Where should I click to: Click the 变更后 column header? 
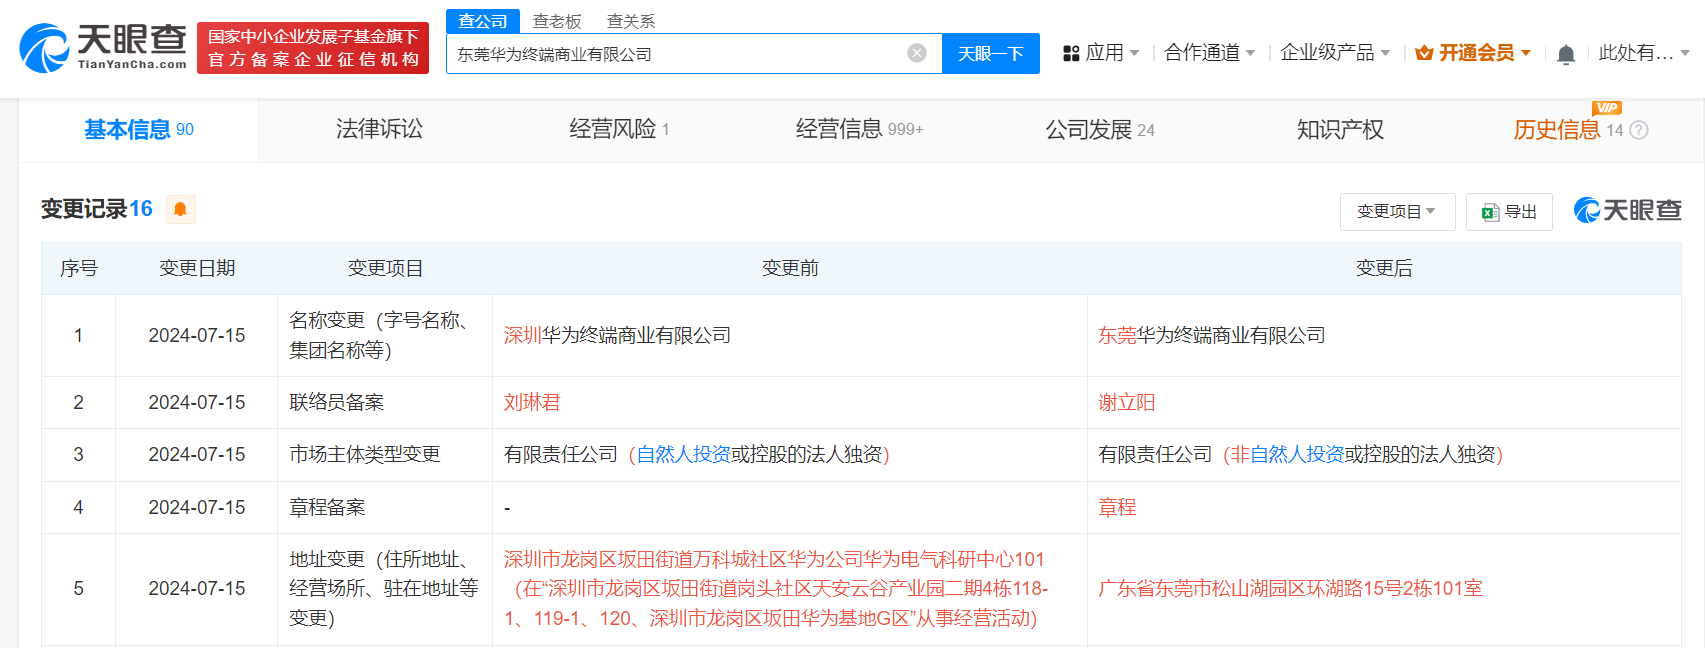click(x=1384, y=268)
